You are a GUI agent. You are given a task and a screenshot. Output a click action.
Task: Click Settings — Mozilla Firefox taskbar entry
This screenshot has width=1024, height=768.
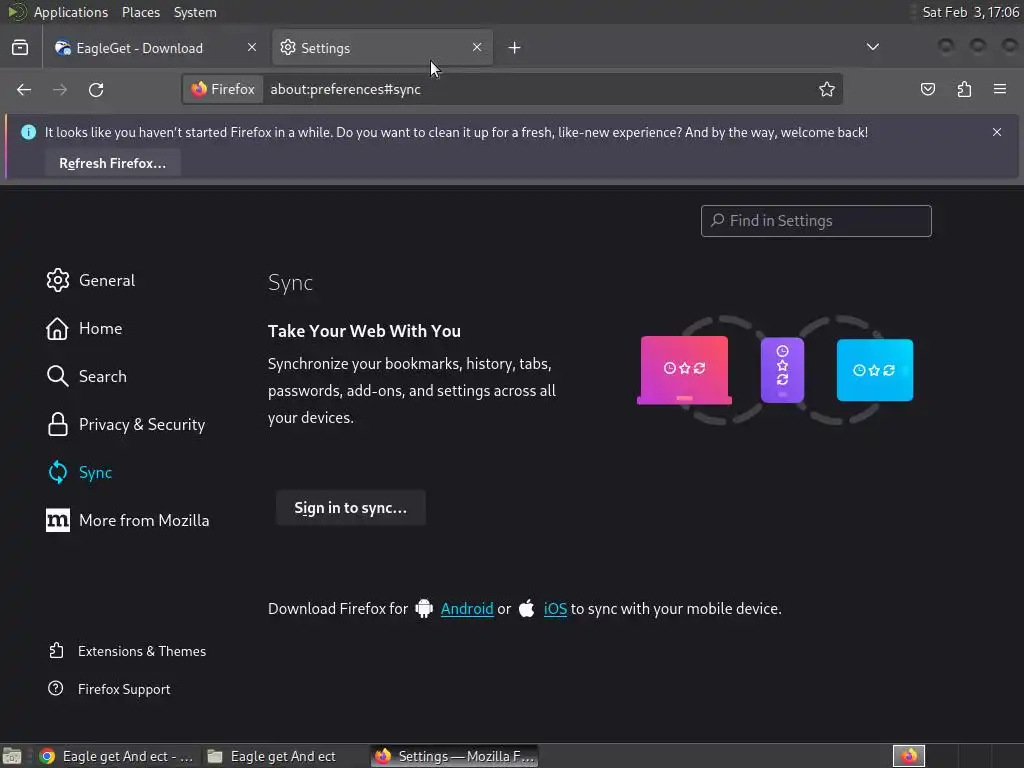tap(455, 756)
